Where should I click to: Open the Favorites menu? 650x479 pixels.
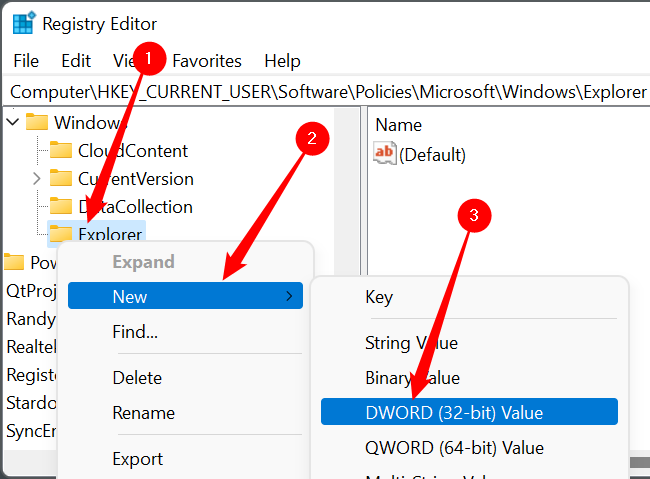coord(207,61)
